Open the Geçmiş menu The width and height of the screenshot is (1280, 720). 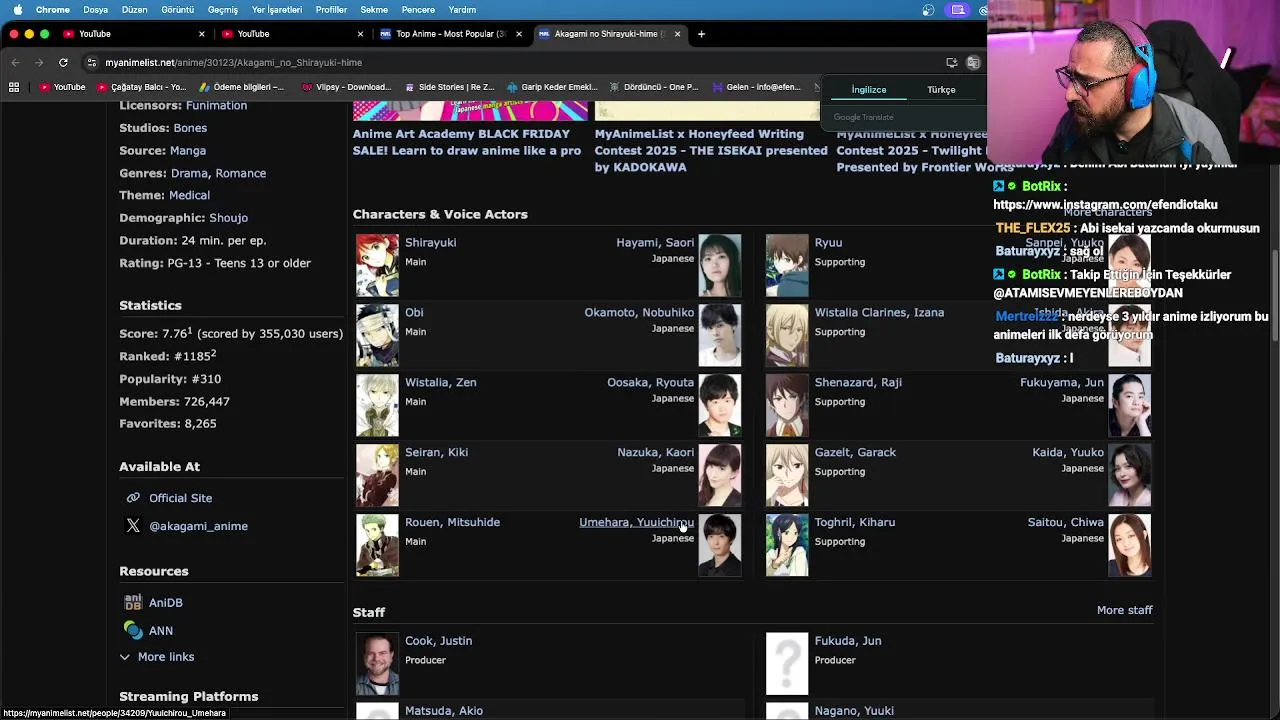[223, 10]
